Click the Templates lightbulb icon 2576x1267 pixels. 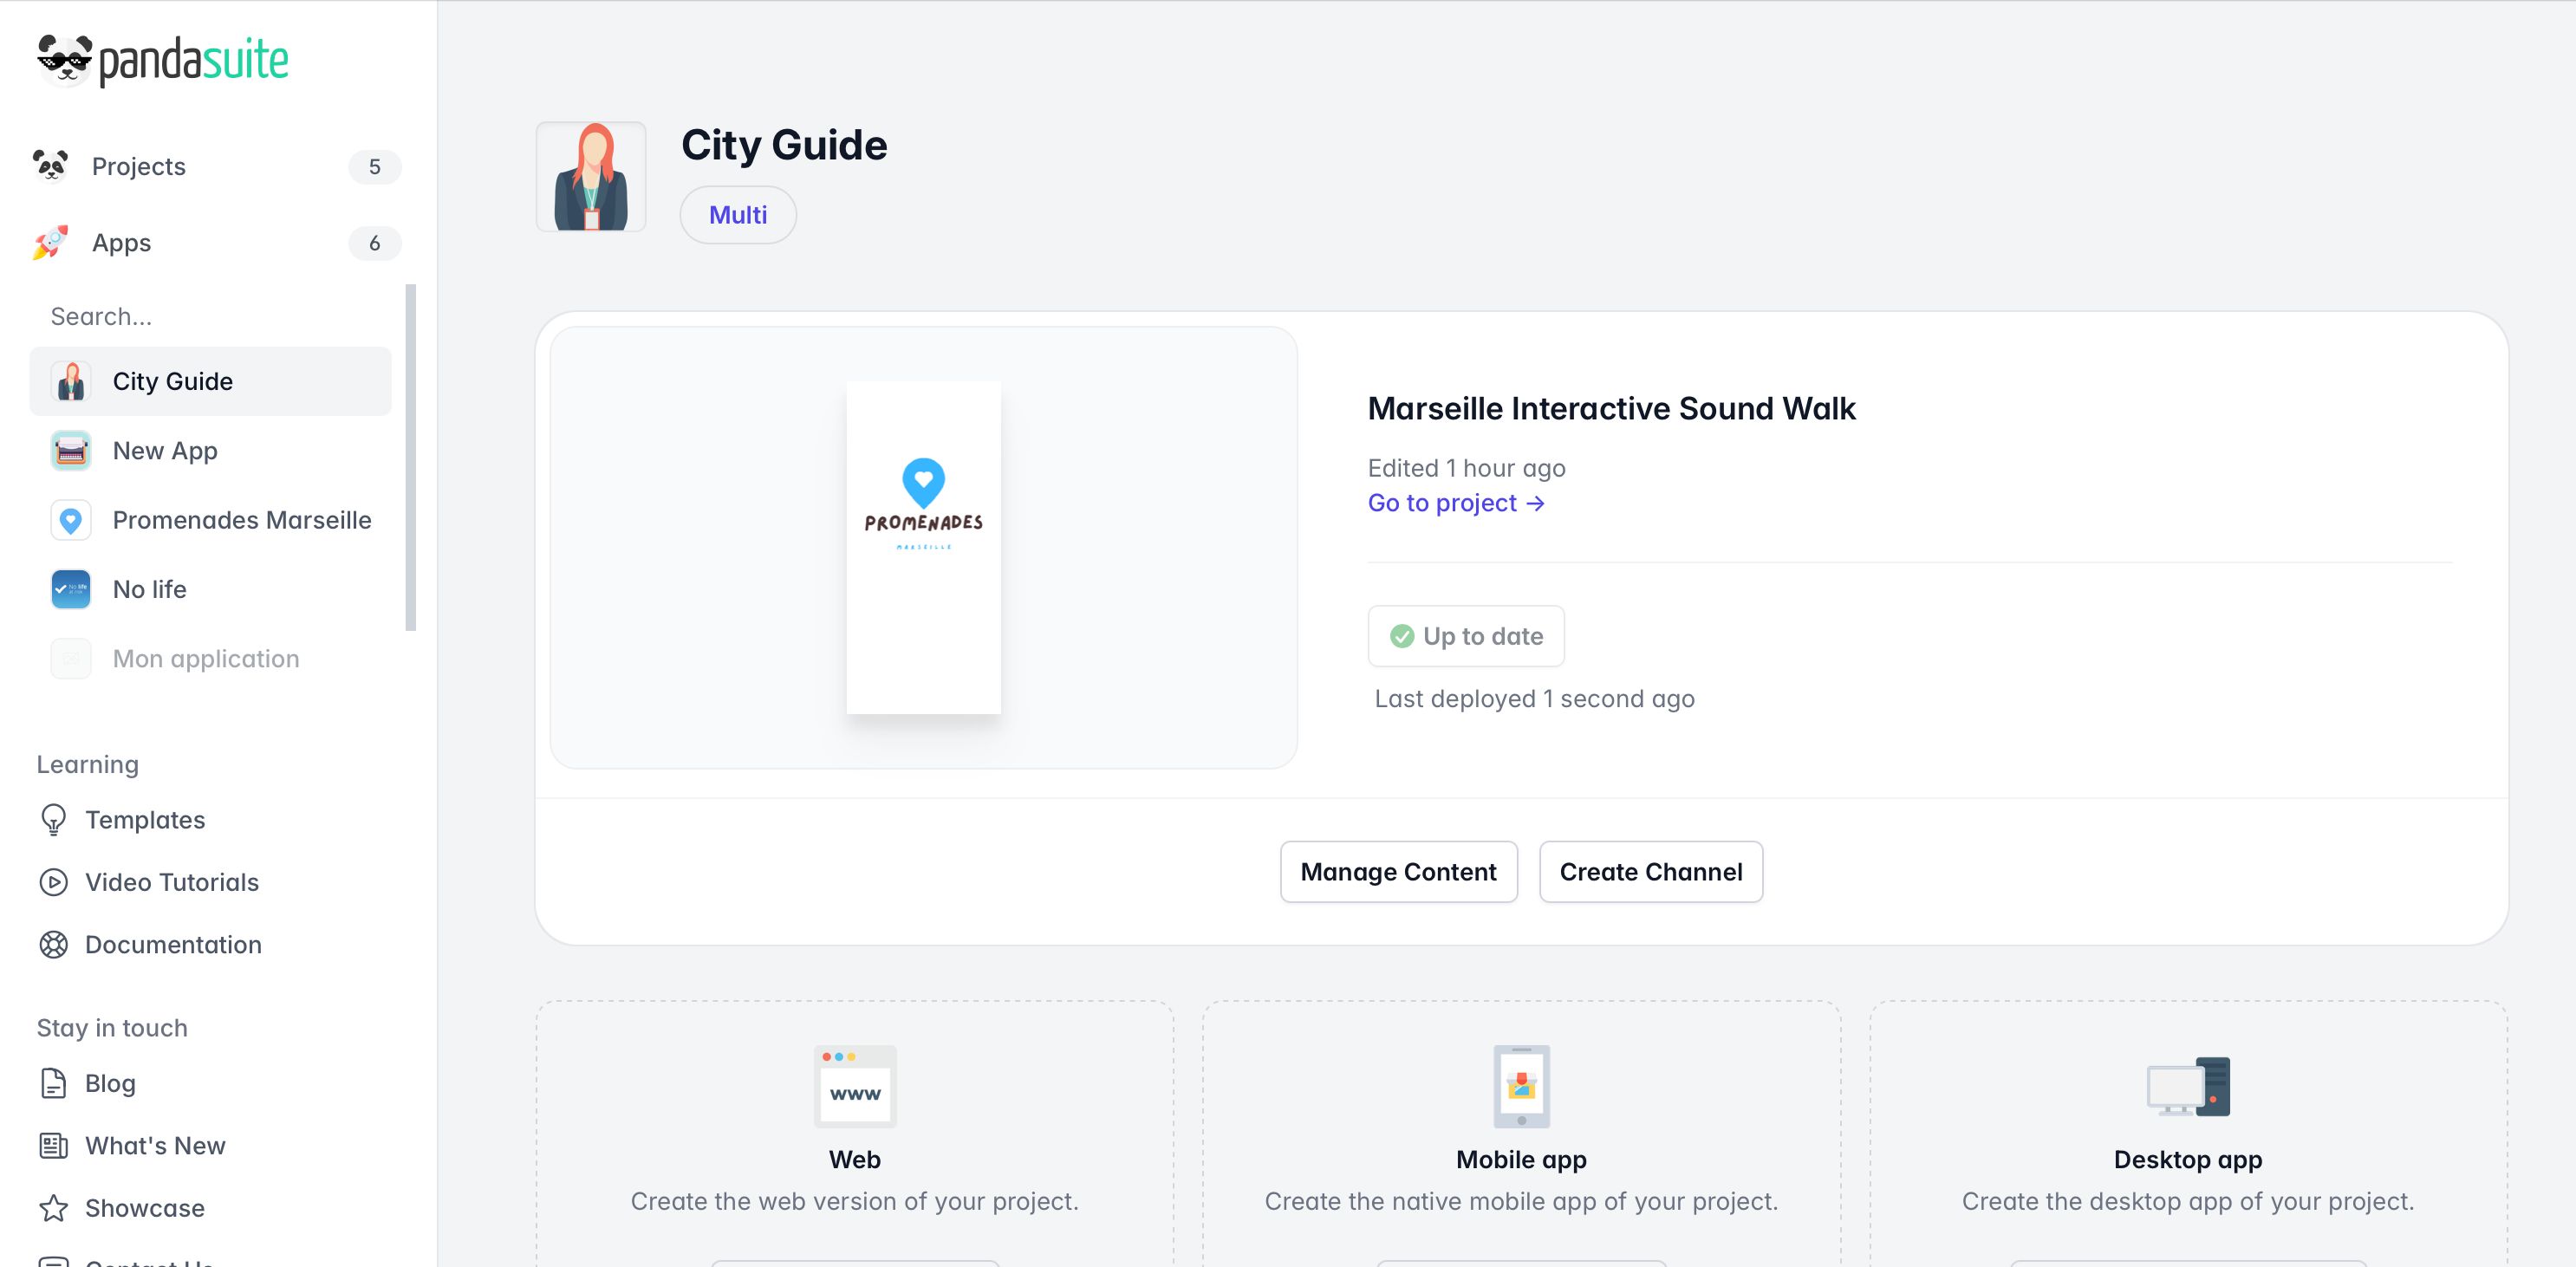[54, 820]
